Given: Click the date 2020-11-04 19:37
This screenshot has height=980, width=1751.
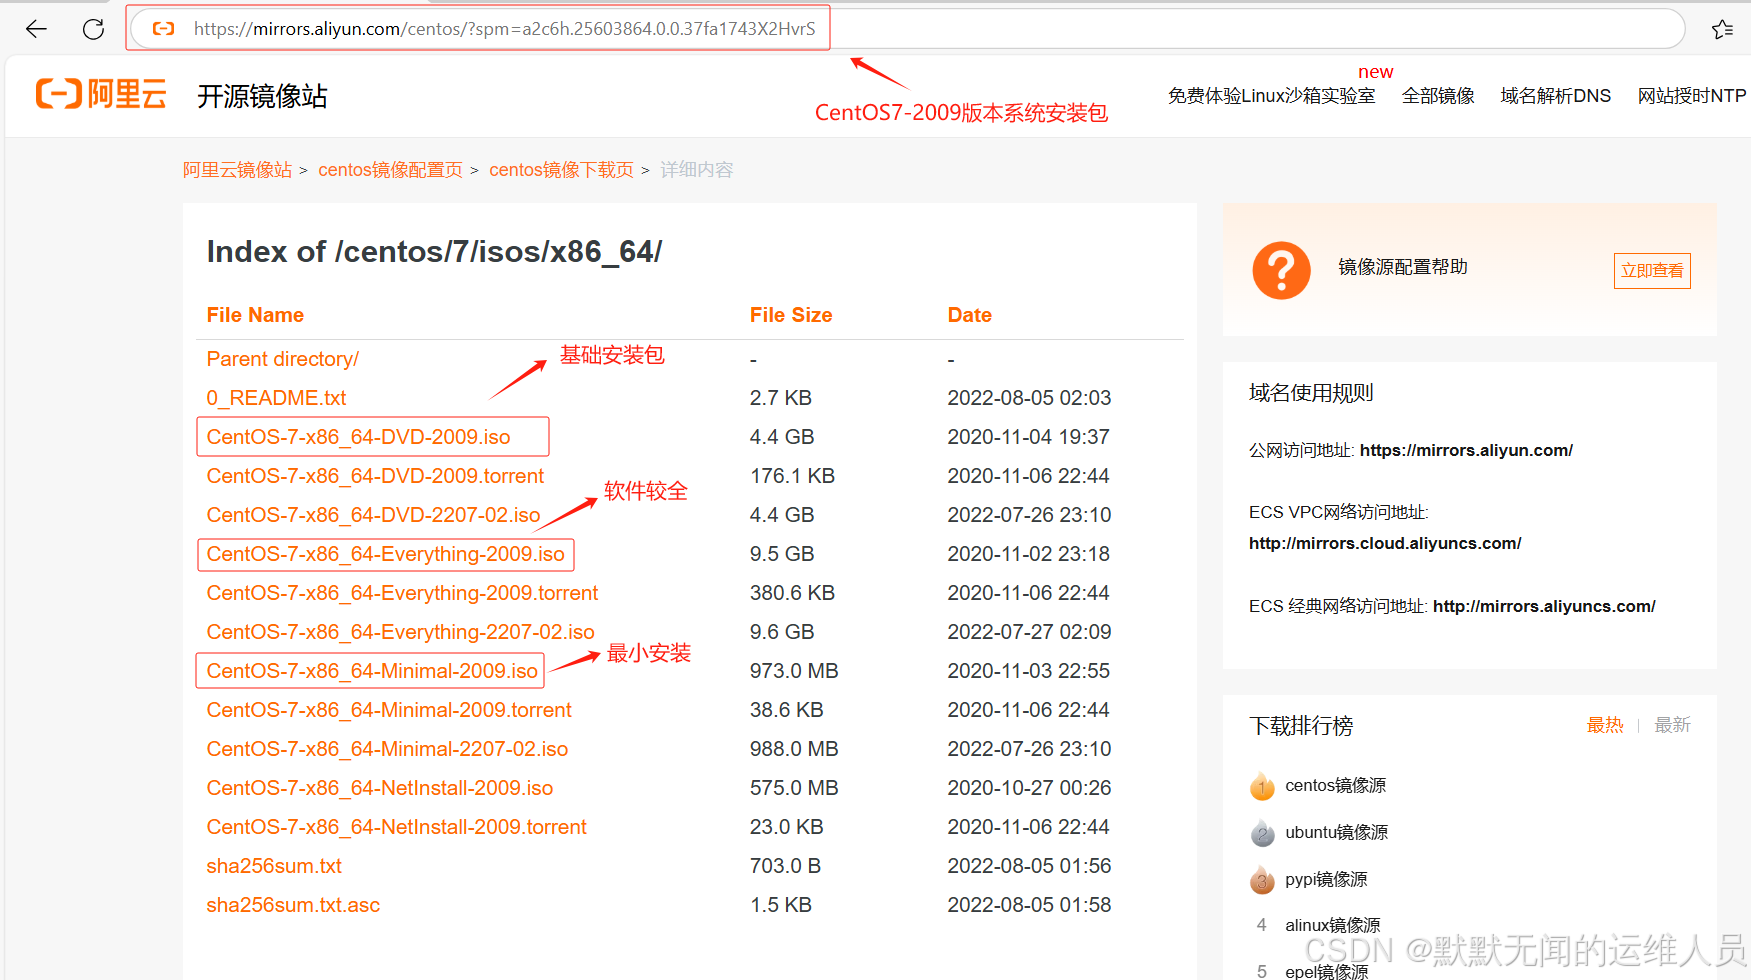Looking at the screenshot, I should (1028, 437).
